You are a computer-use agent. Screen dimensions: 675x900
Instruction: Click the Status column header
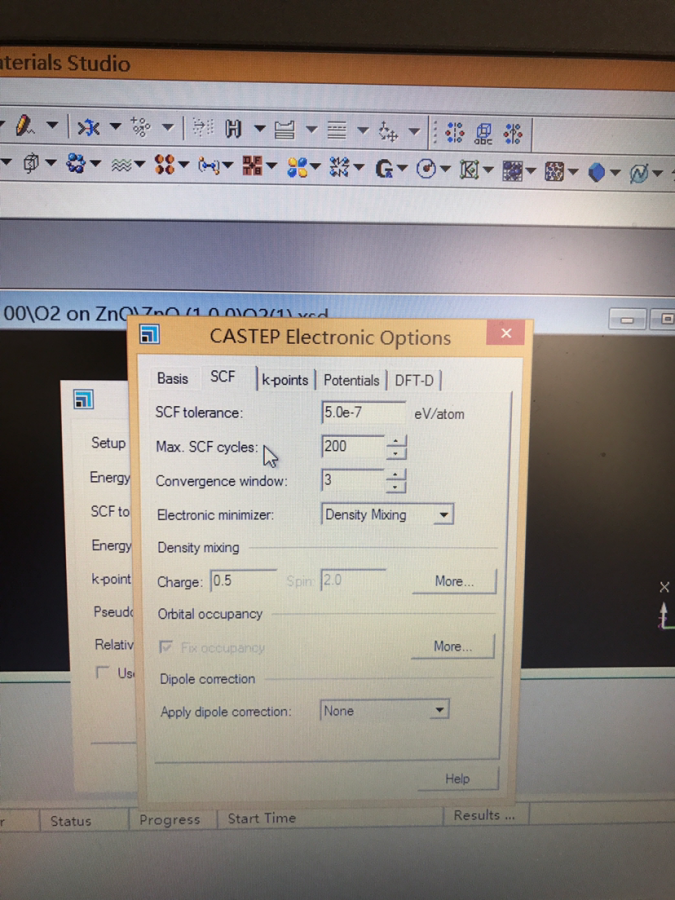click(84, 821)
